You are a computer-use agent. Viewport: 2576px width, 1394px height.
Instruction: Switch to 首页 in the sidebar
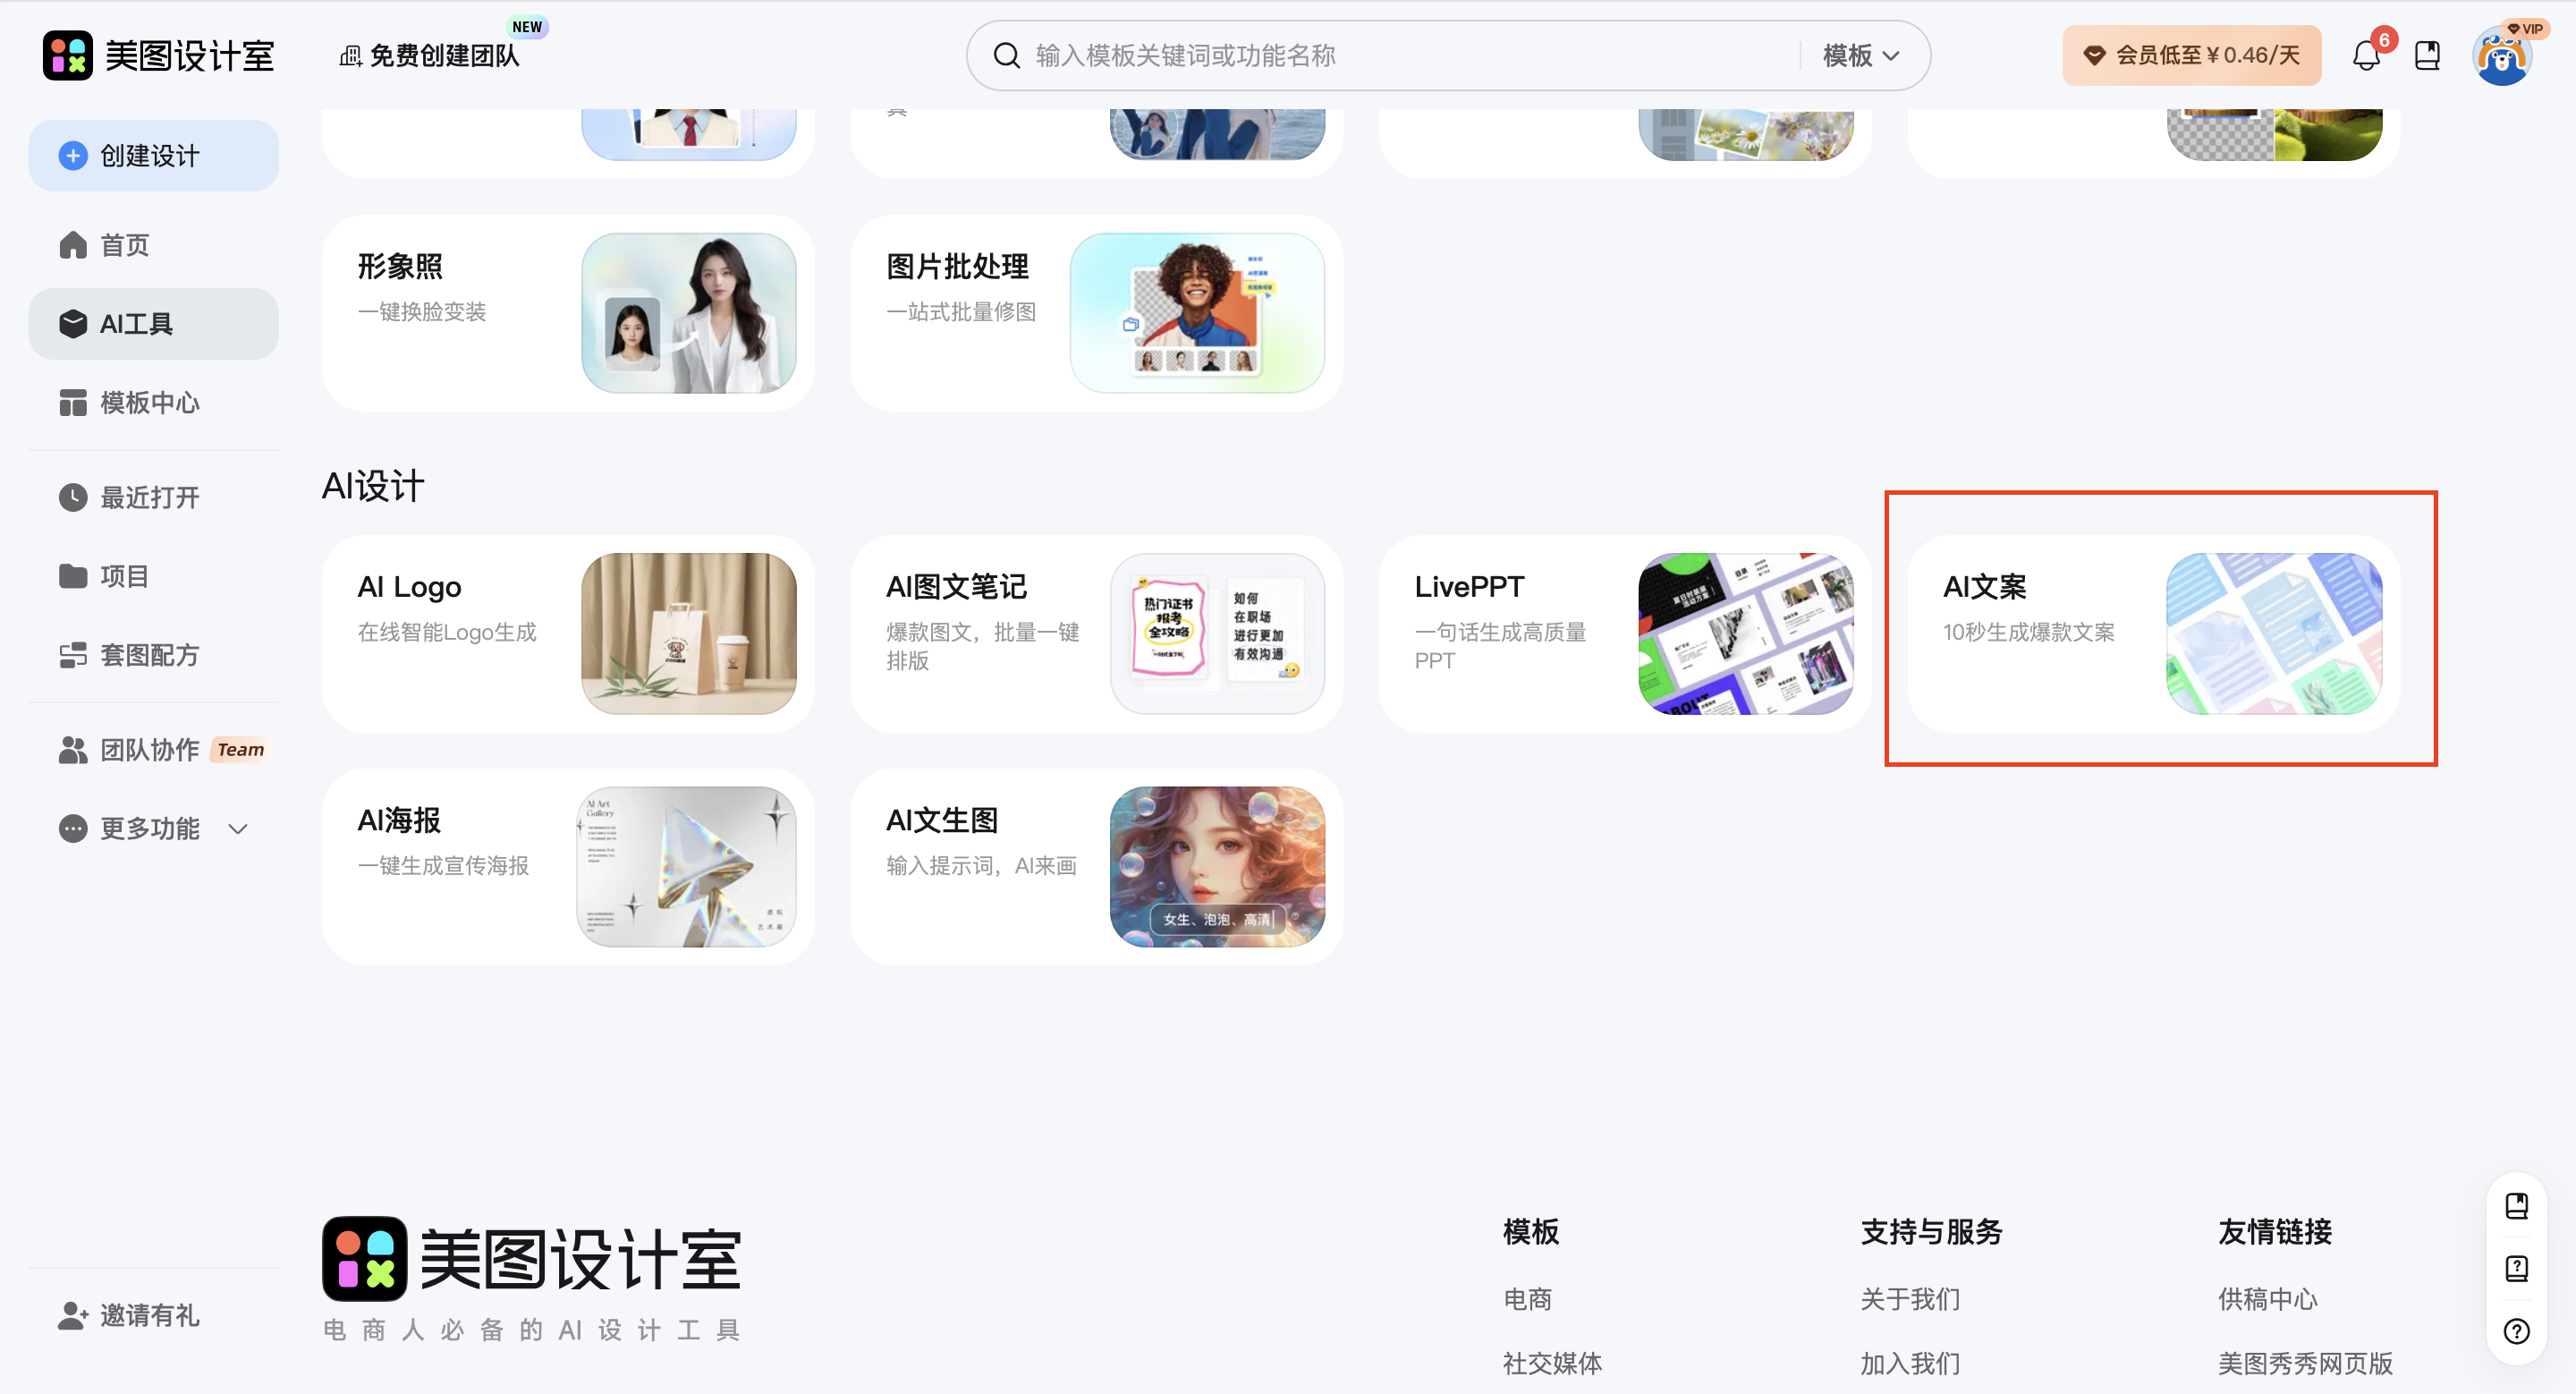tap(124, 244)
